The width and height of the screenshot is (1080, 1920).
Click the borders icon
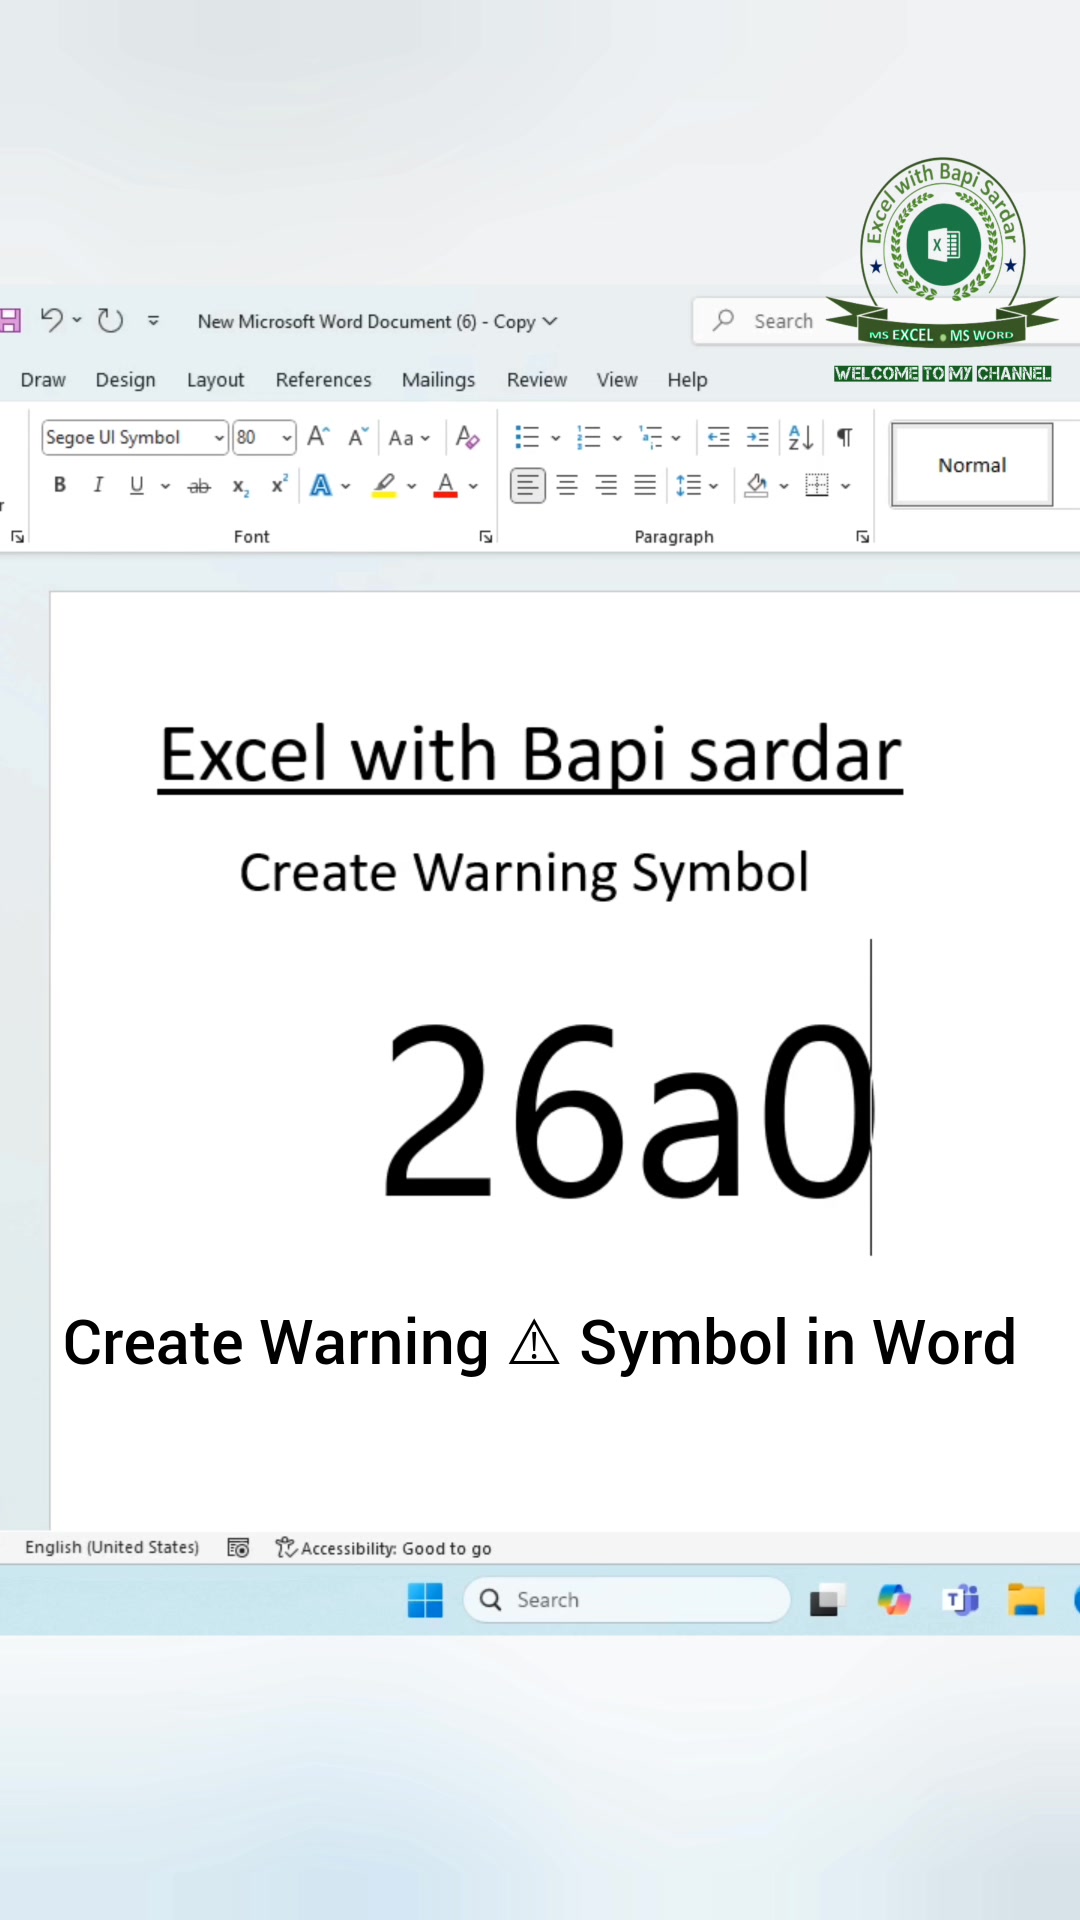coord(817,486)
